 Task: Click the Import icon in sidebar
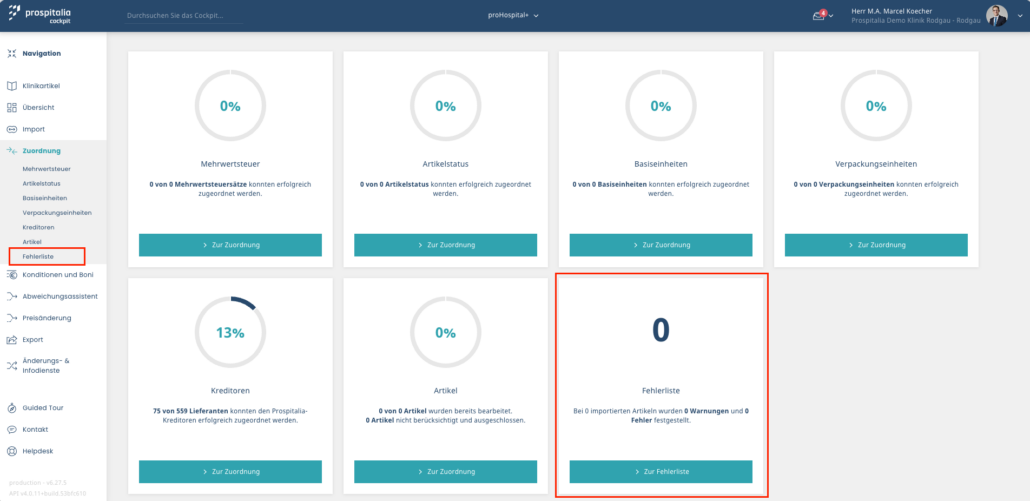[11, 129]
